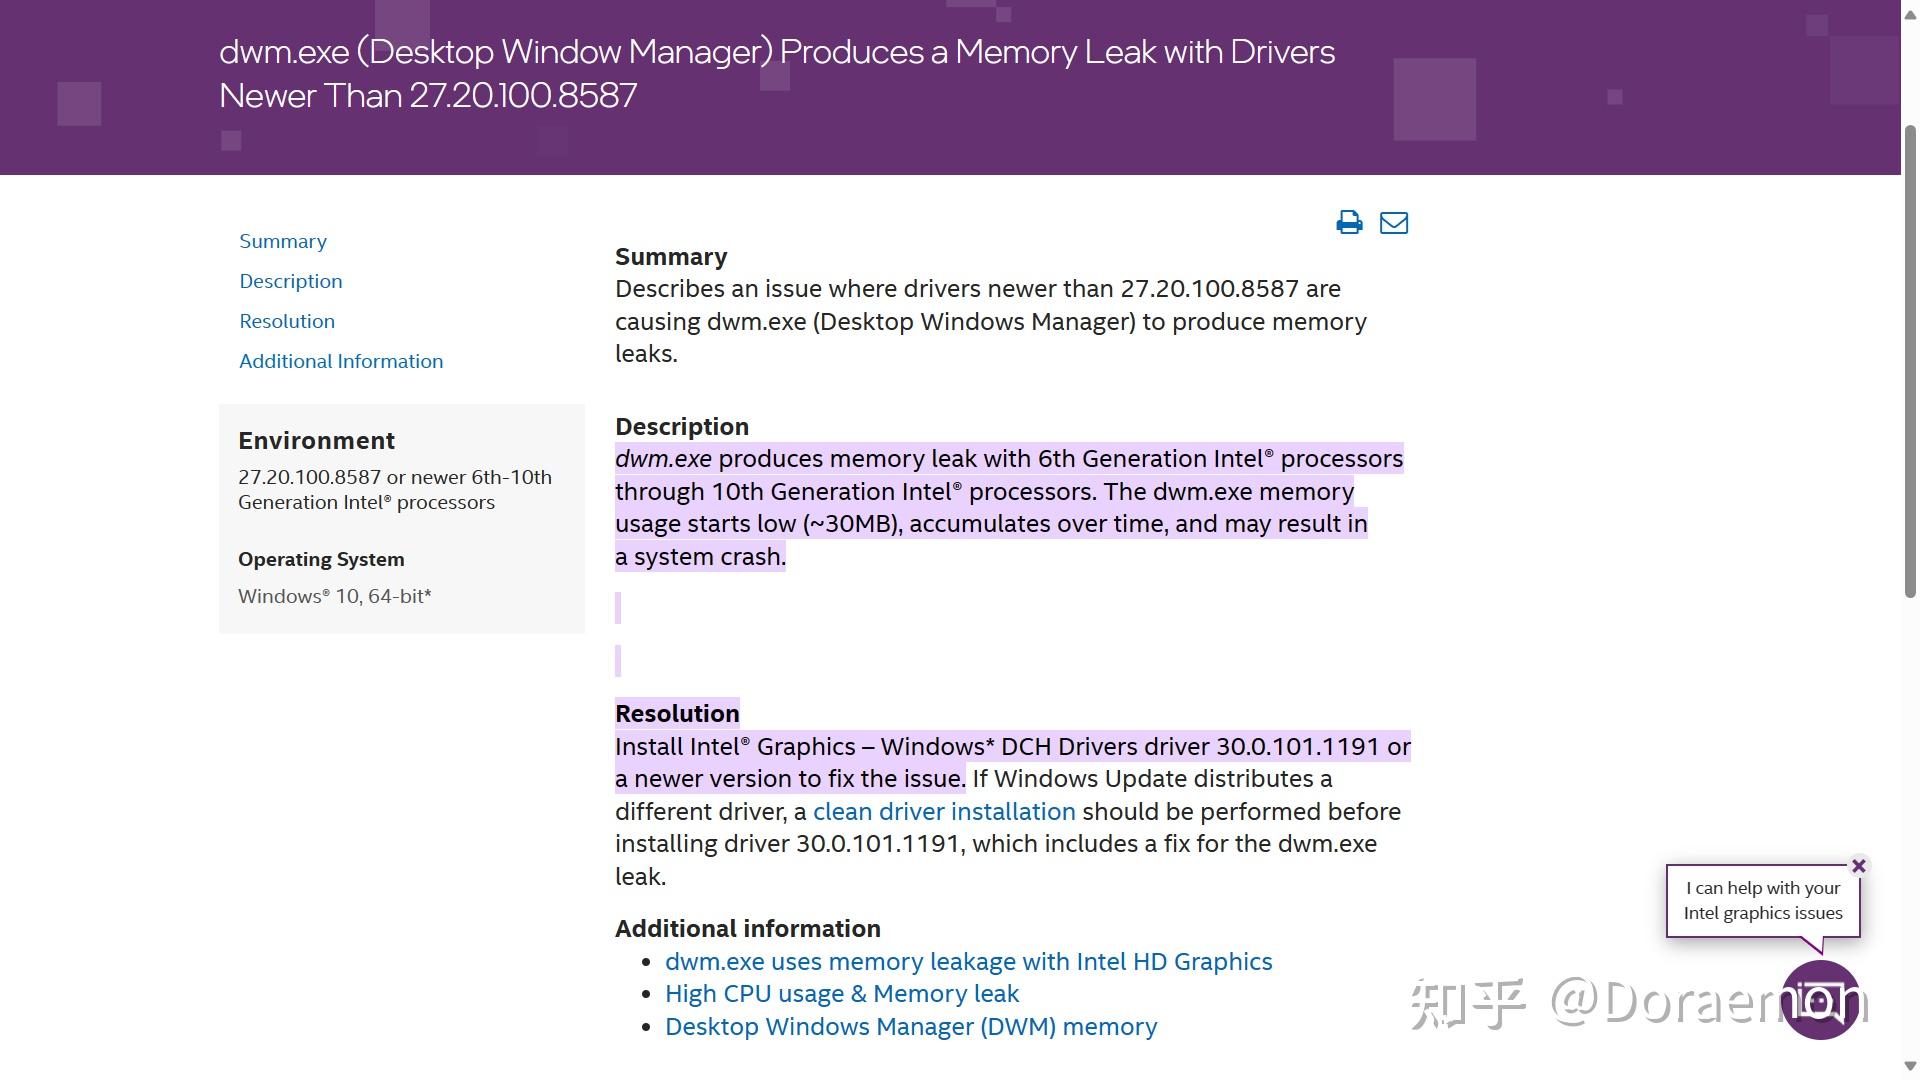This screenshot has height=1080, width=1920.
Task: Click the 'I can help' chat message
Action: click(1762, 900)
